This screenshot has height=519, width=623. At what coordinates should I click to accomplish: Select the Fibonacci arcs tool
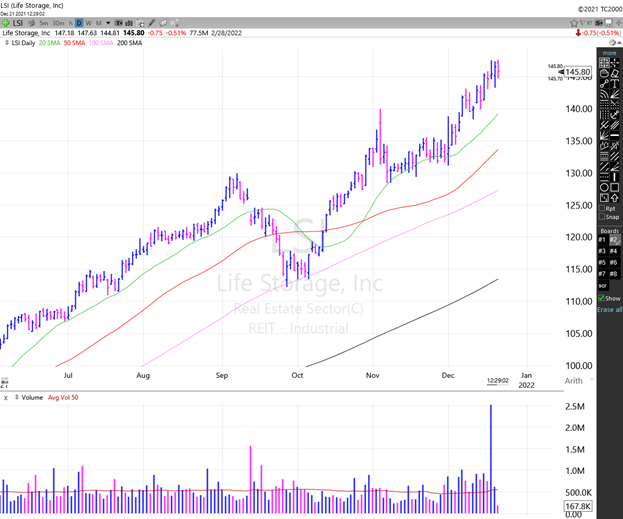pos(604,95)
